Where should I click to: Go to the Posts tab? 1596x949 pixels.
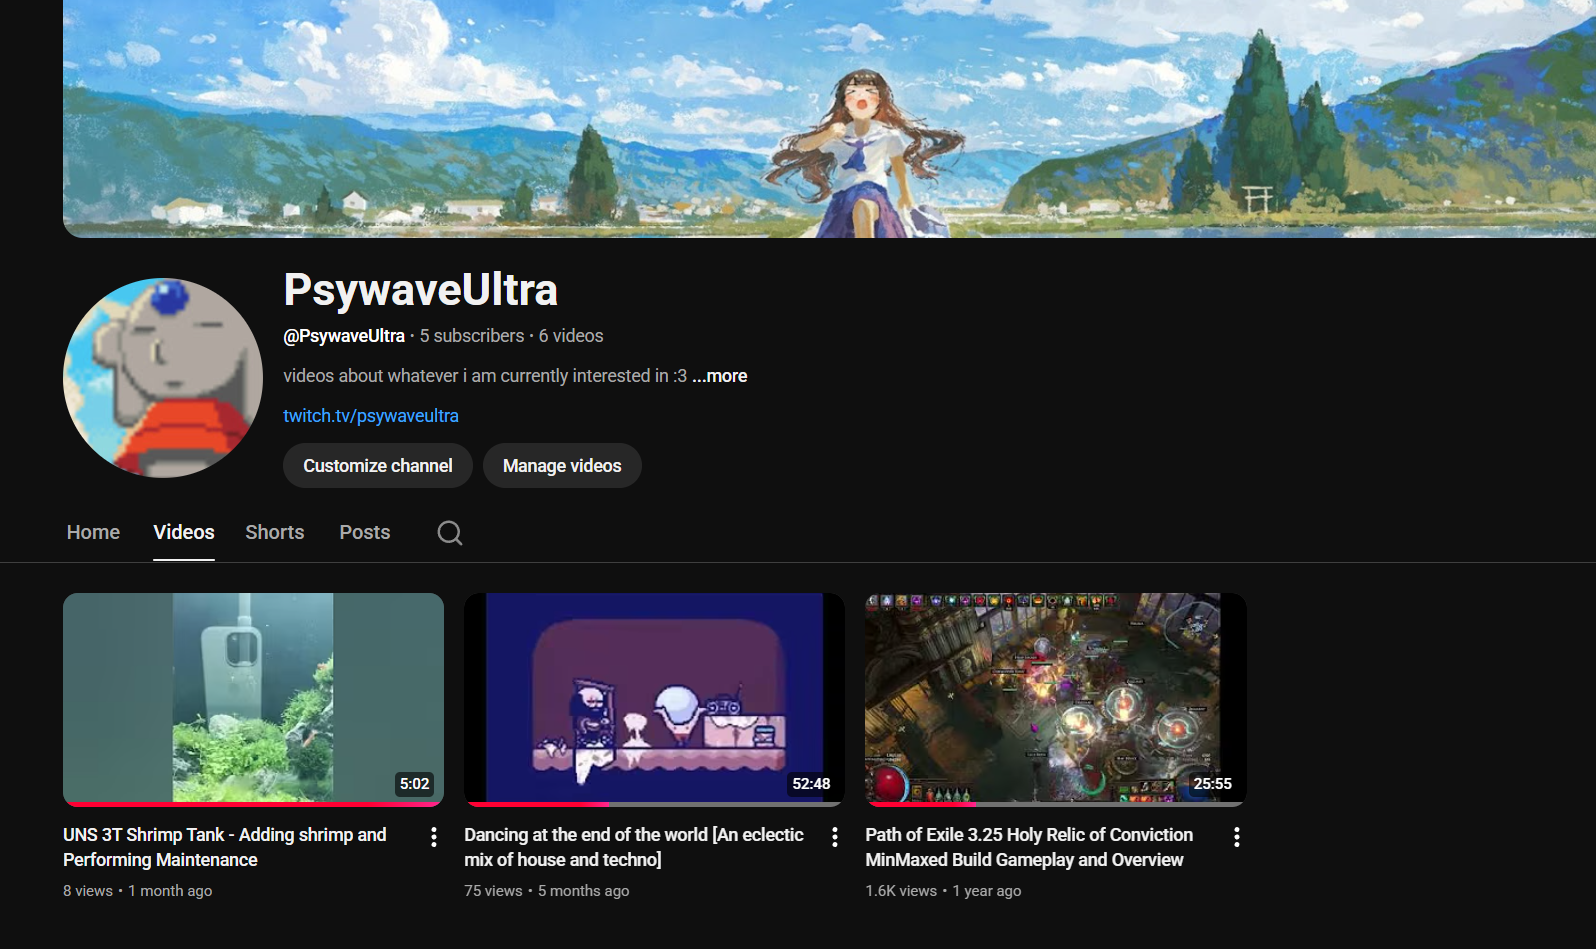click(x=364, y=533)
